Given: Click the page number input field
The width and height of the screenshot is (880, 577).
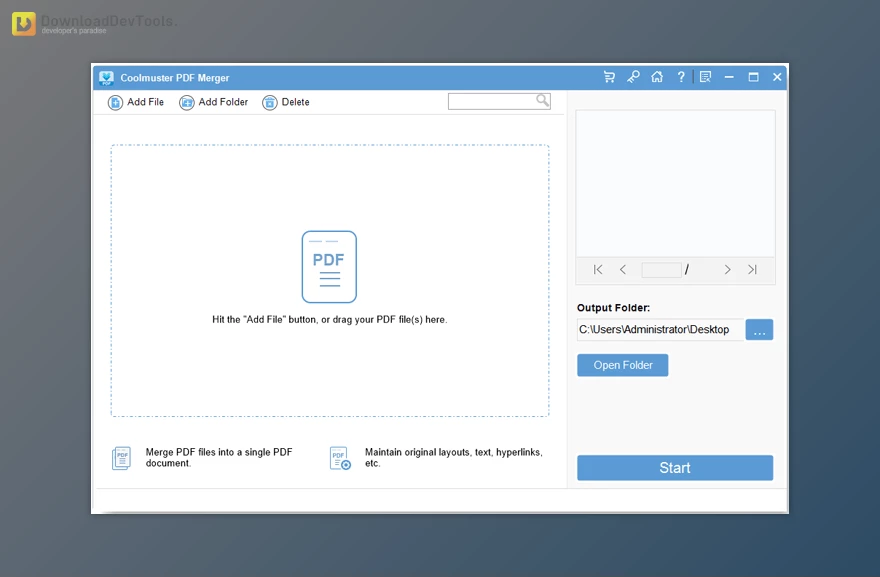Looking at the screenshot, I should (662, 269).
